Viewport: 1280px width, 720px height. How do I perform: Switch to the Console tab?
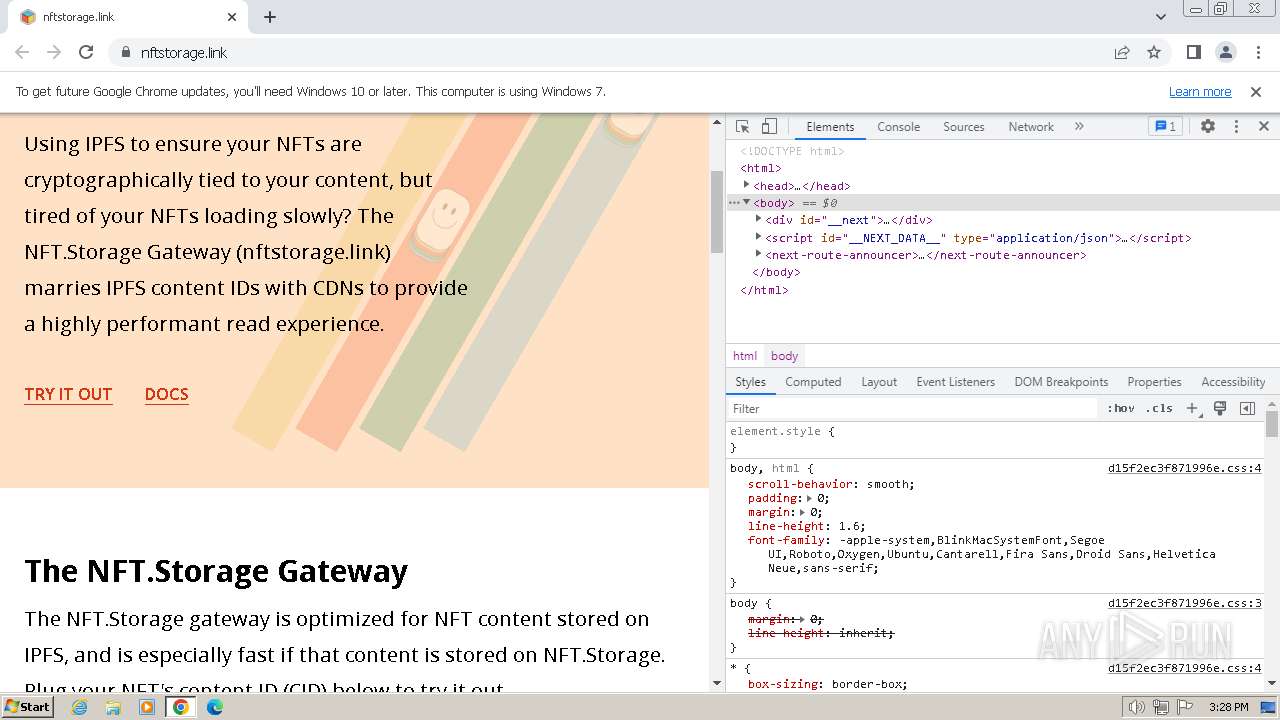pyautogui.click(x=898, y=127)
